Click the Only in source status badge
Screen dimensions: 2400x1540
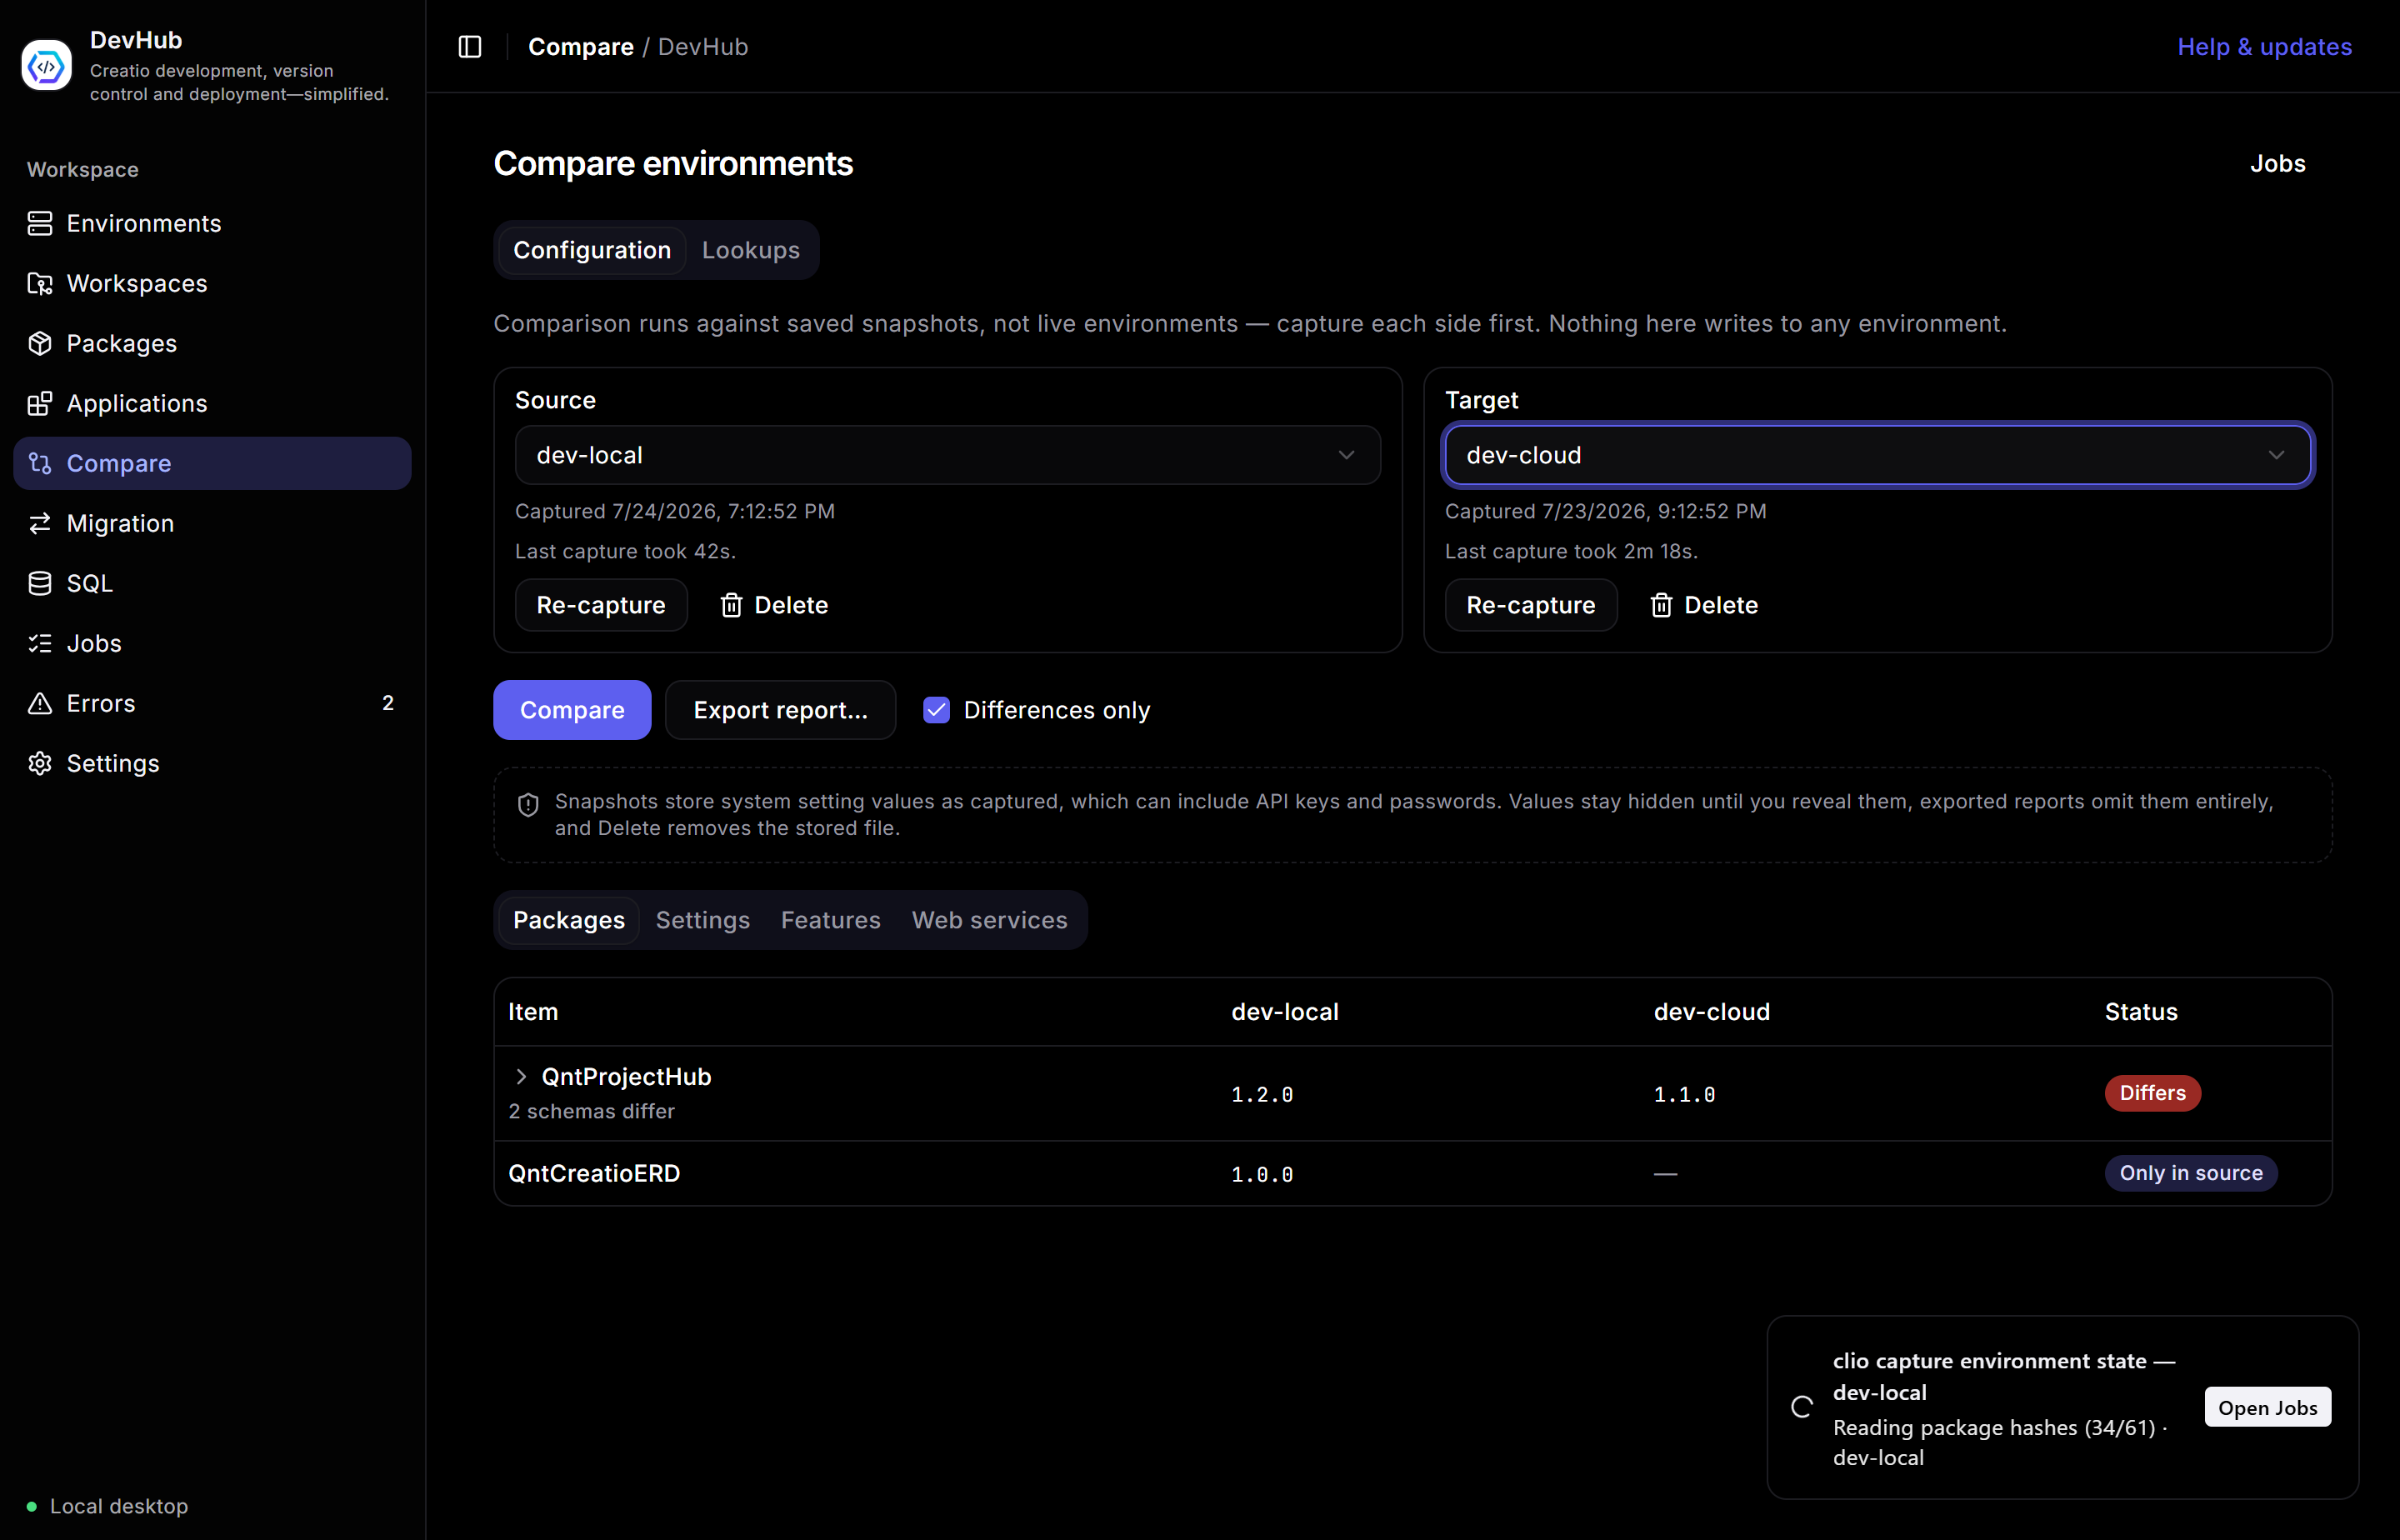click(2191, 1173)
